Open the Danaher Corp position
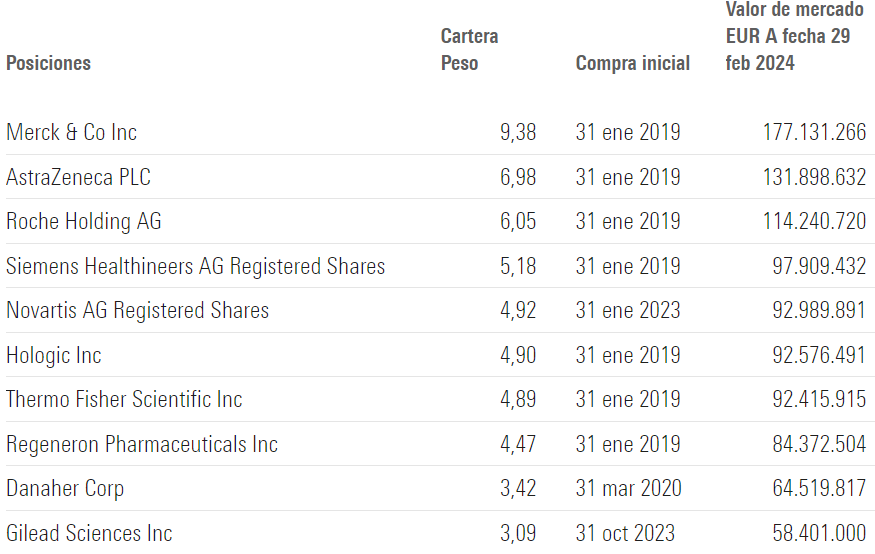Image resolution: width=875 pixels, height=554 pixels. pyautogui.click(x=65, y=489)
